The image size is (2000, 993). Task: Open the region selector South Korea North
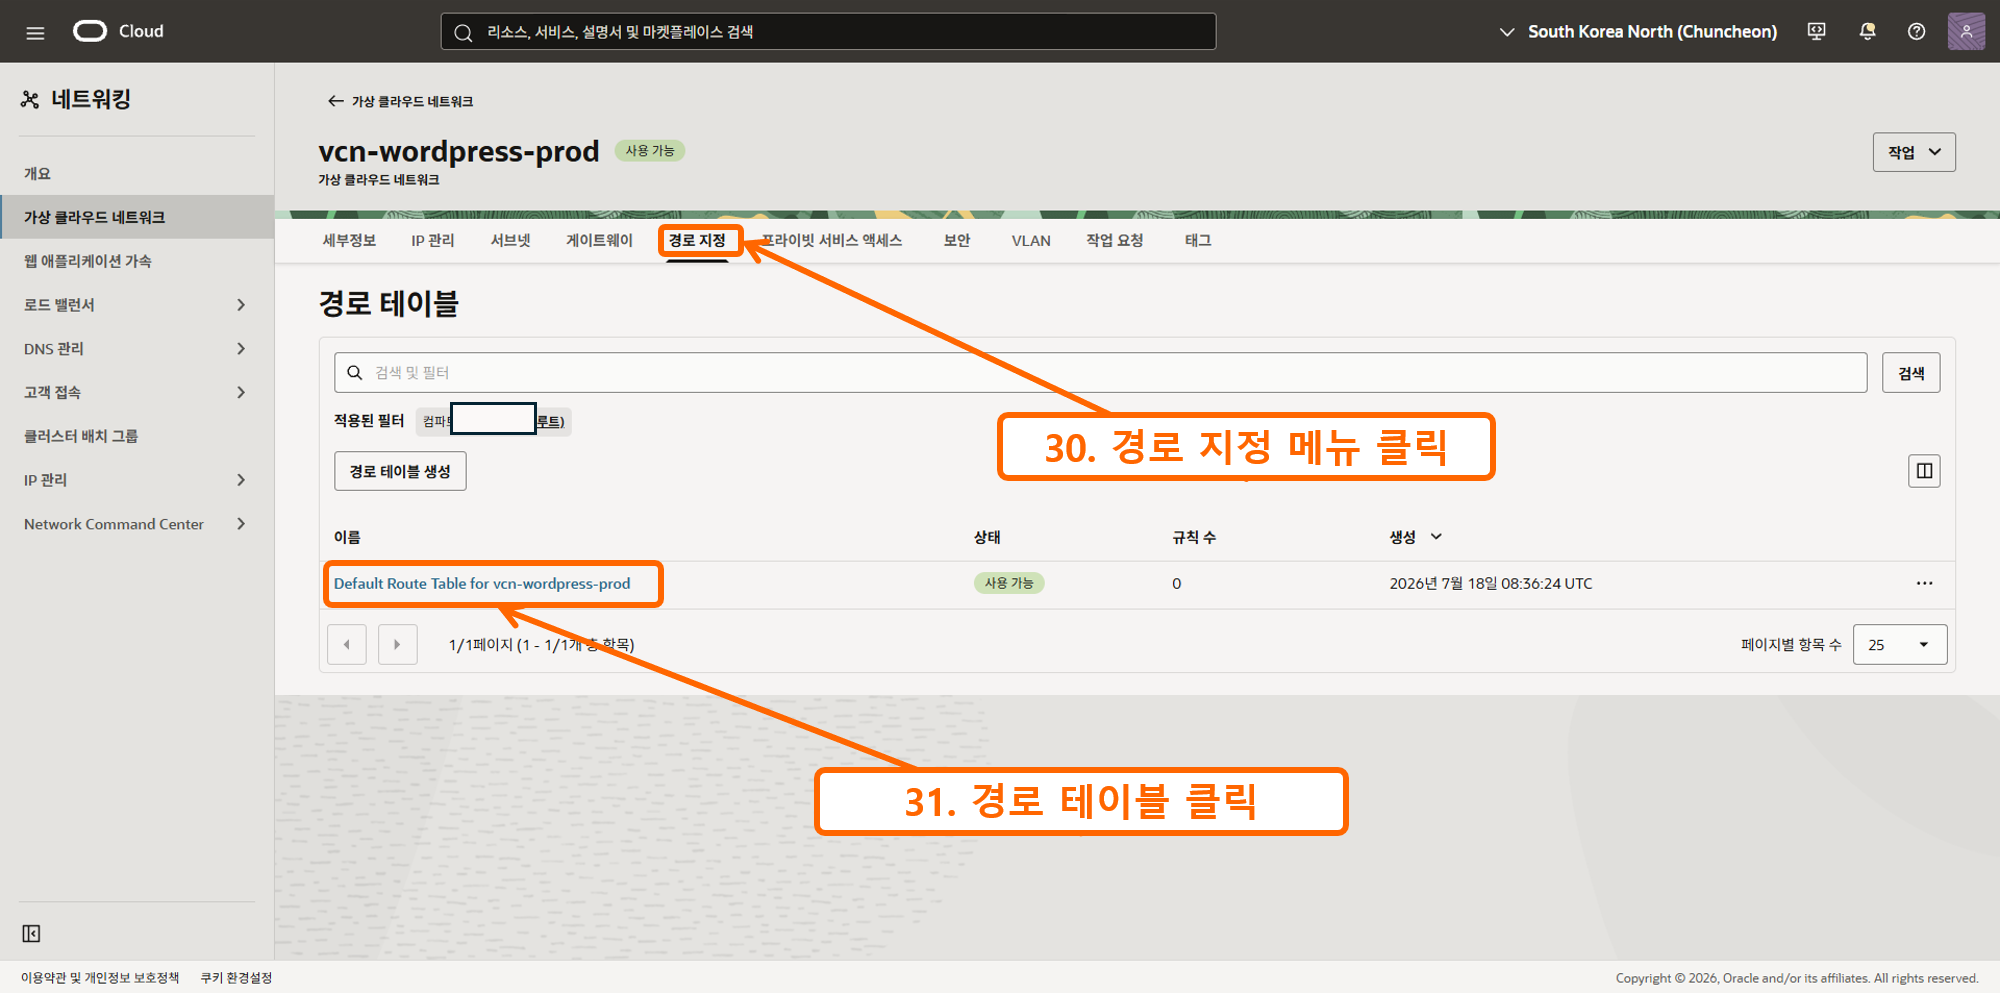pos(1638,32)
